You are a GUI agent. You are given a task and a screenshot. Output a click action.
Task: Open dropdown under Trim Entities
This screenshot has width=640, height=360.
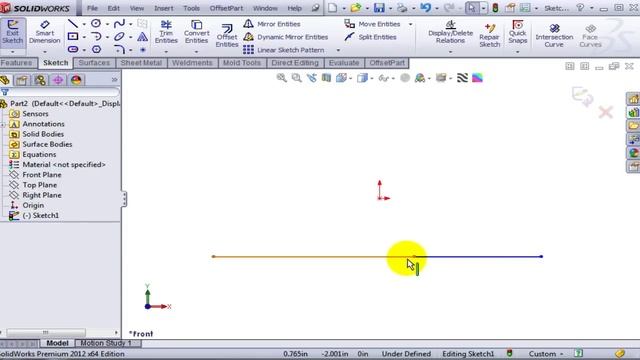click(x=166, y=52)
